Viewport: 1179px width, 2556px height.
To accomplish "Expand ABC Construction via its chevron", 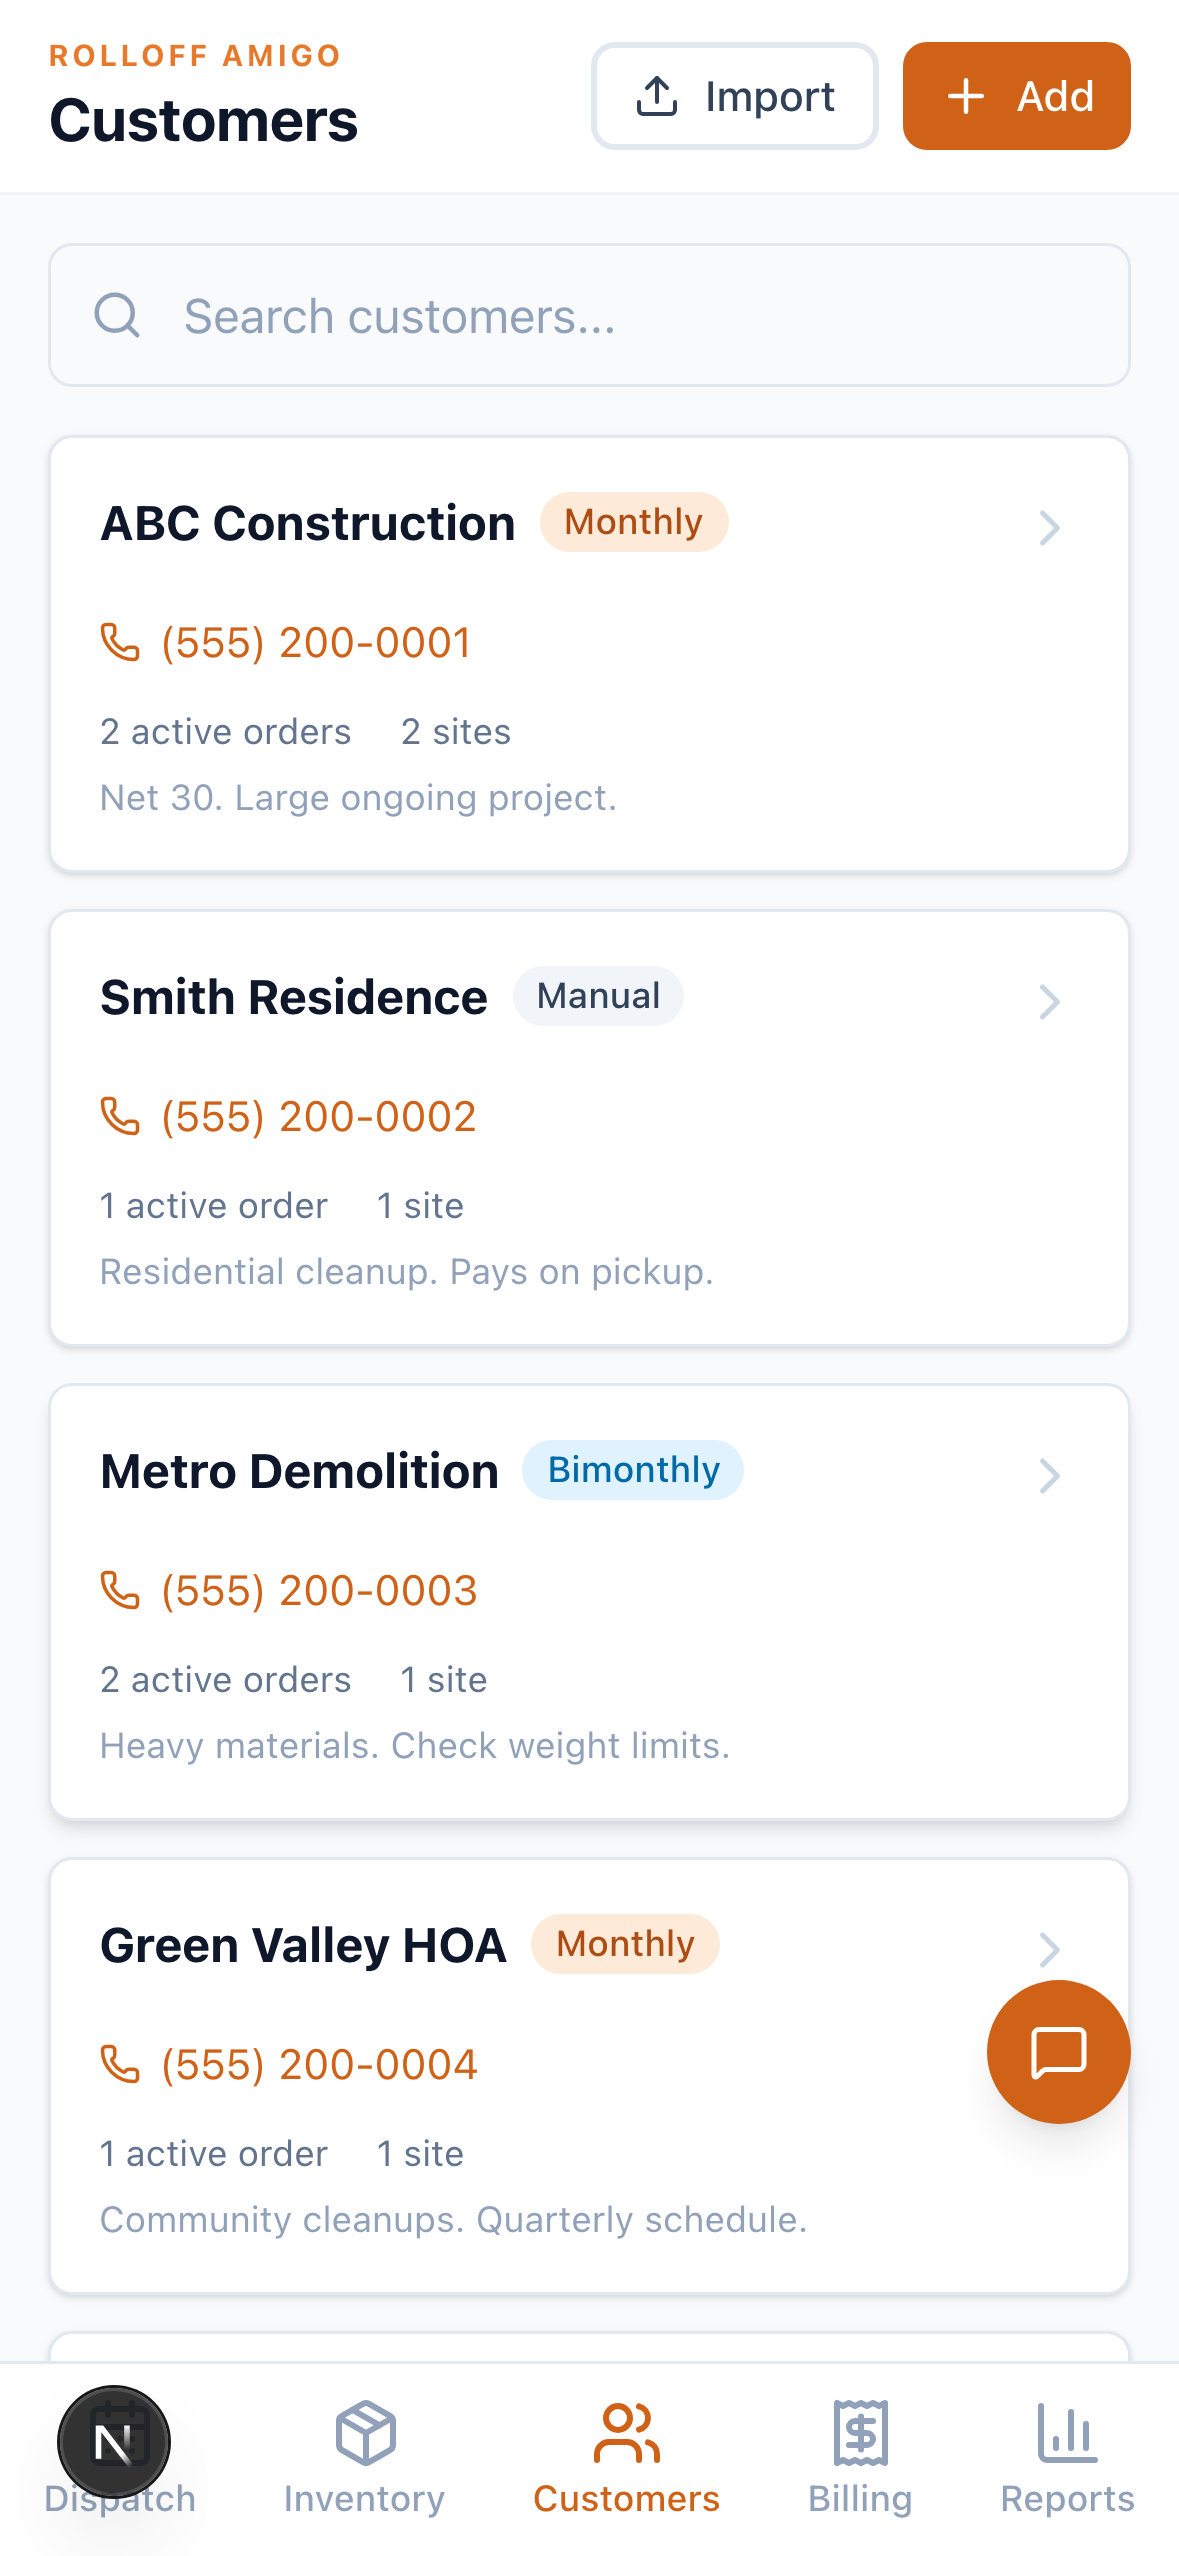I will (x=1049, y=528).
